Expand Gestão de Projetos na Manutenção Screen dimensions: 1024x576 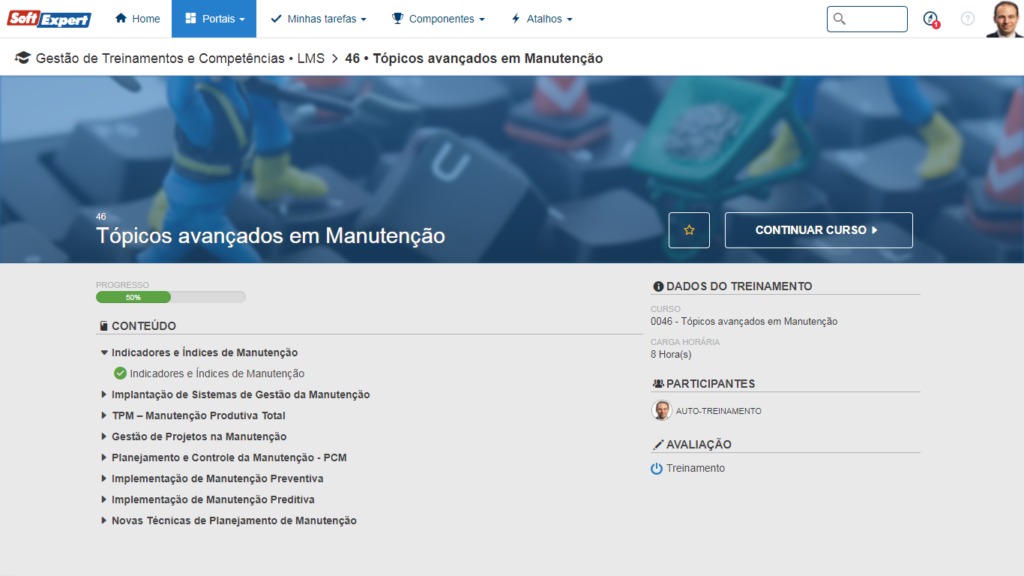(104, 437)
